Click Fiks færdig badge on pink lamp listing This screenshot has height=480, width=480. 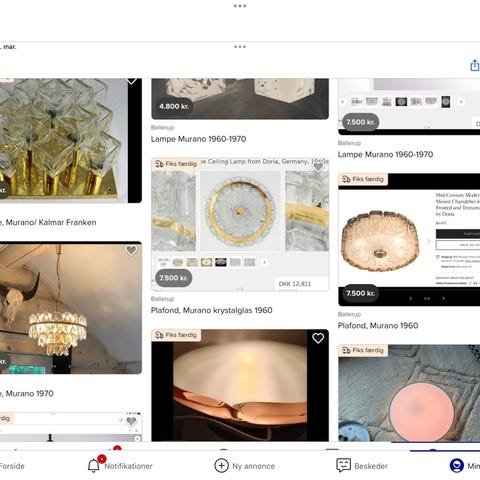pos(363,350)
